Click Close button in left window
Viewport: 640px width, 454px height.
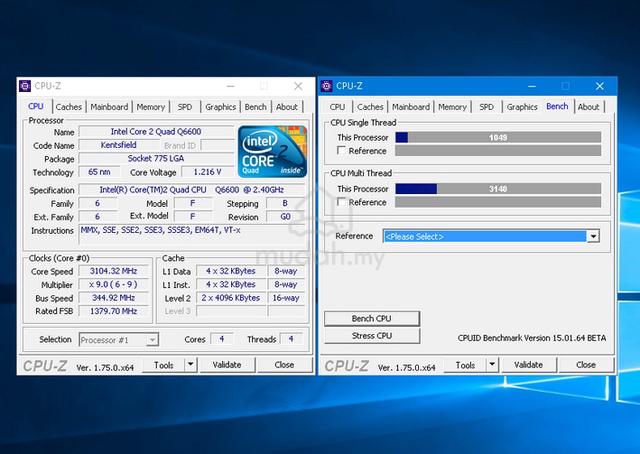click(x=284, y=365)
